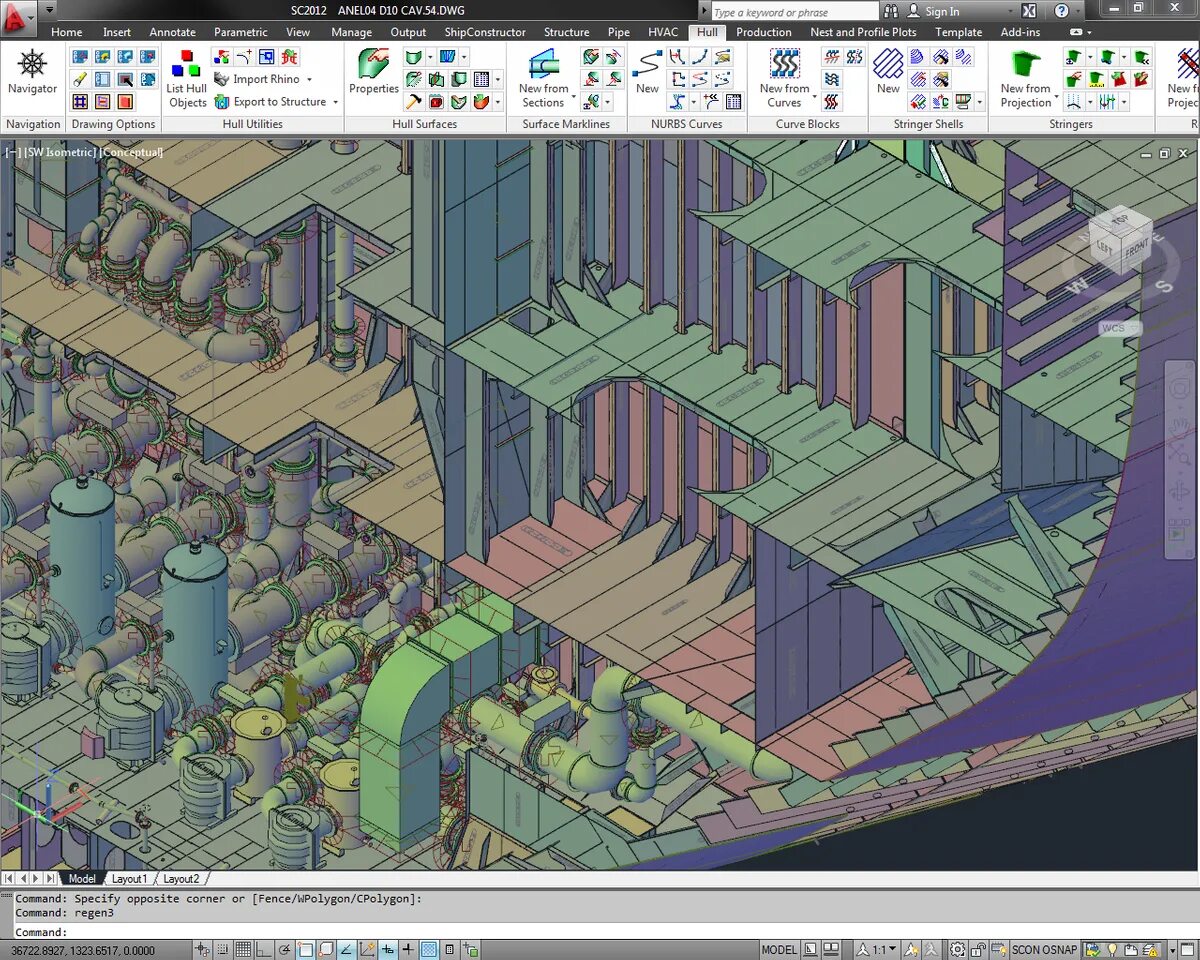Switch to the Layout1 tab
Screen dimensions: 1200x960
pyautogui.click(x=129, y=879)
